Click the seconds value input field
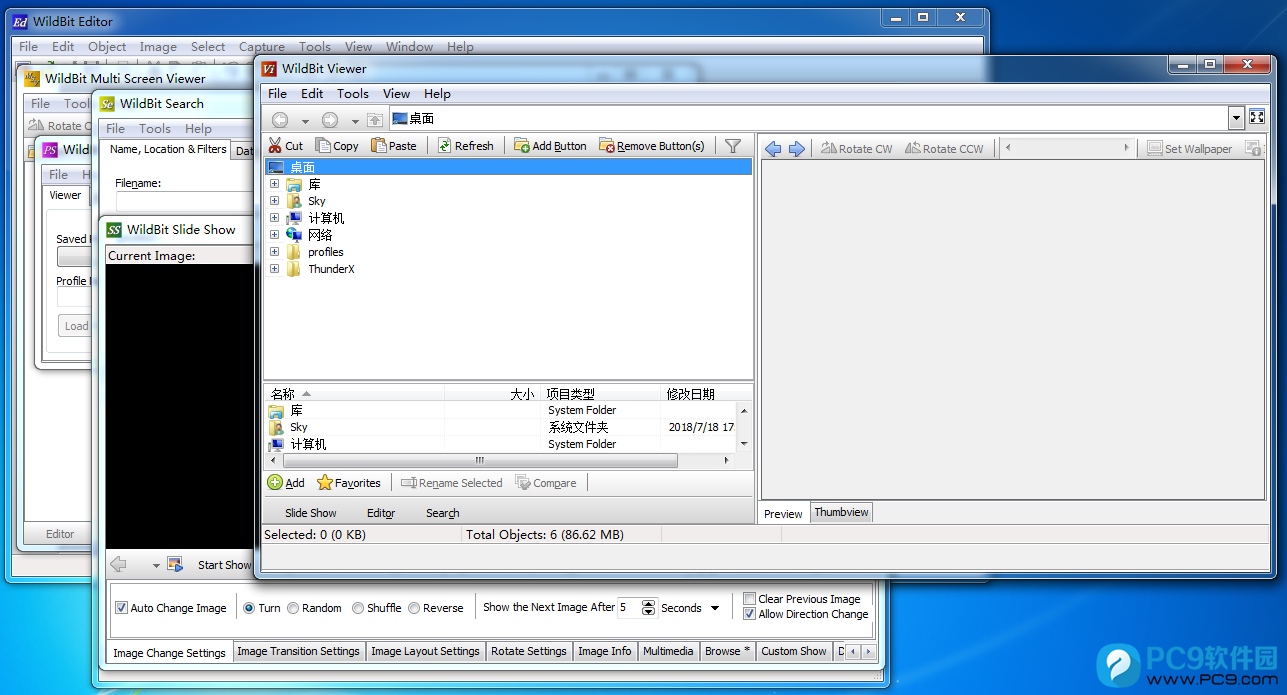Image resolution: width=1287 pixels, height=695 pixels. [629, 608]
